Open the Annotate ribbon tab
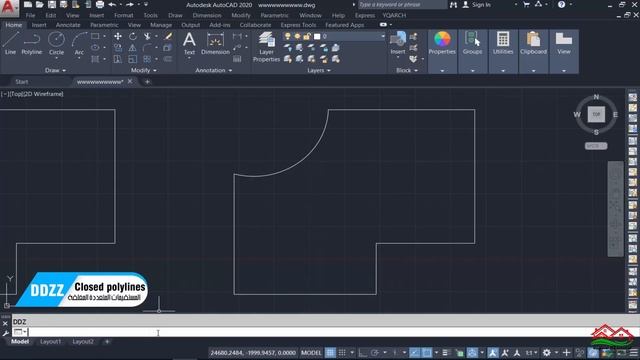640x360 pixels. pos(68,25)
